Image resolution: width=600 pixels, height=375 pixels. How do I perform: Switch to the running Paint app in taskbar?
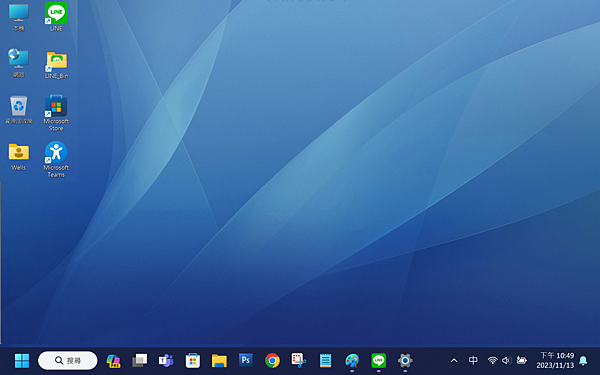352,360
